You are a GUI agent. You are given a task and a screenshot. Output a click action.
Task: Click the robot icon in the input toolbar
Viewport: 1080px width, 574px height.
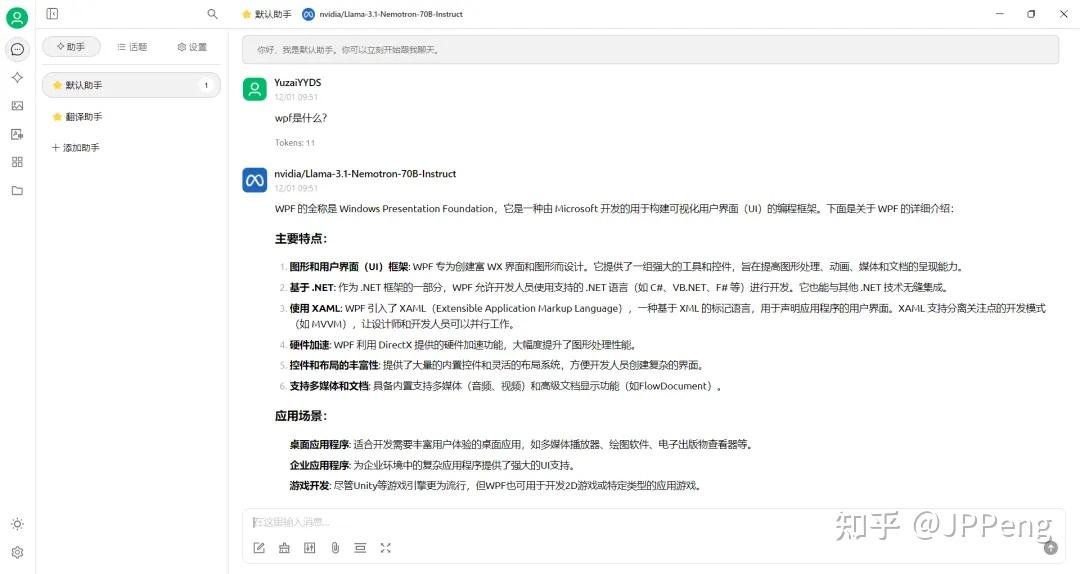coord(284,548)
